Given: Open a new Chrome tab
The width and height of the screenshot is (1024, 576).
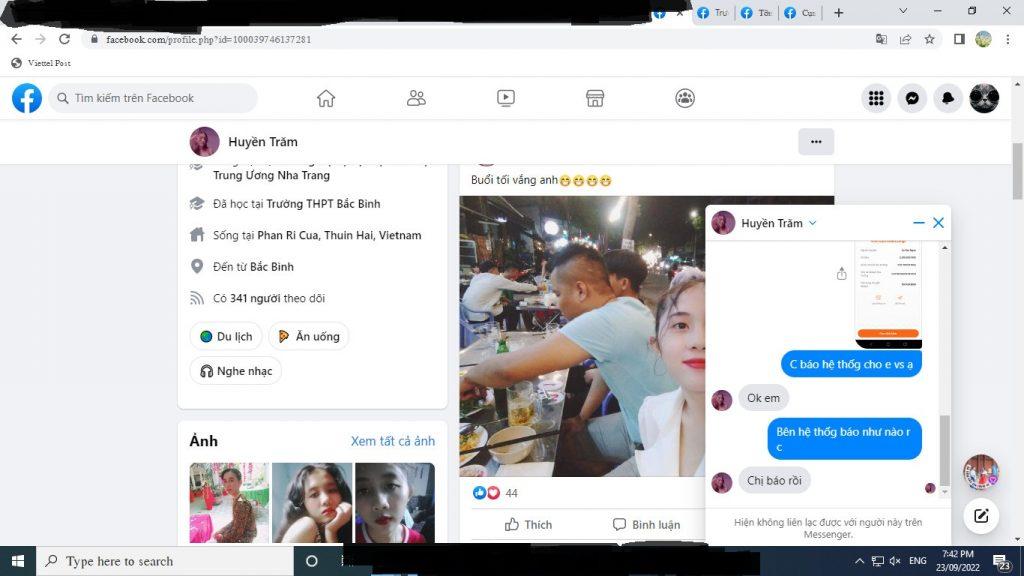Looking at the screenshot, I should click(x=838, y=13).
